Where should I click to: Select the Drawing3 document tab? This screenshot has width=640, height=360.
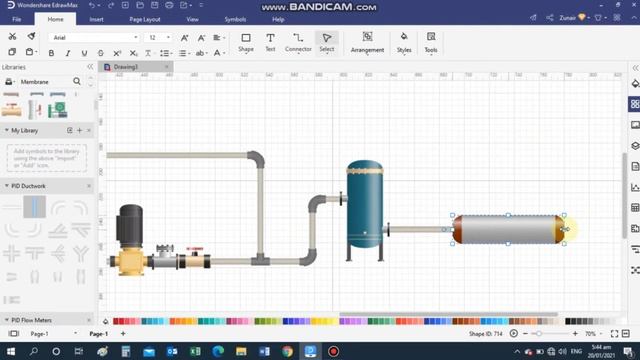(x=137, y=67)
